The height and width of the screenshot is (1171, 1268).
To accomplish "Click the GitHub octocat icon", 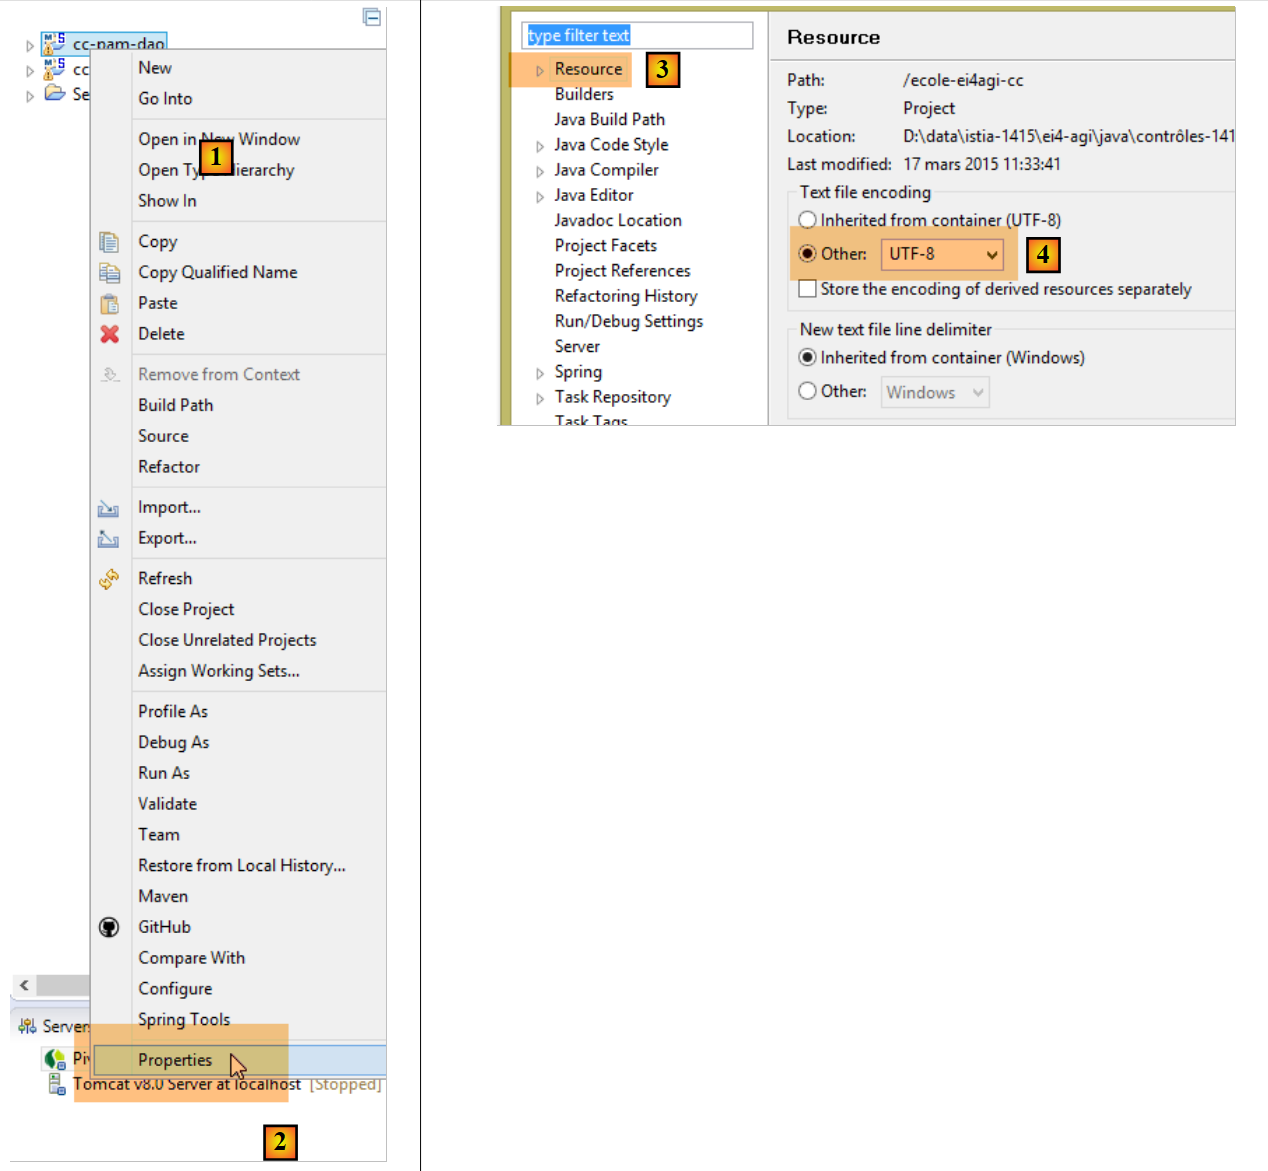I will click(109, 928).
